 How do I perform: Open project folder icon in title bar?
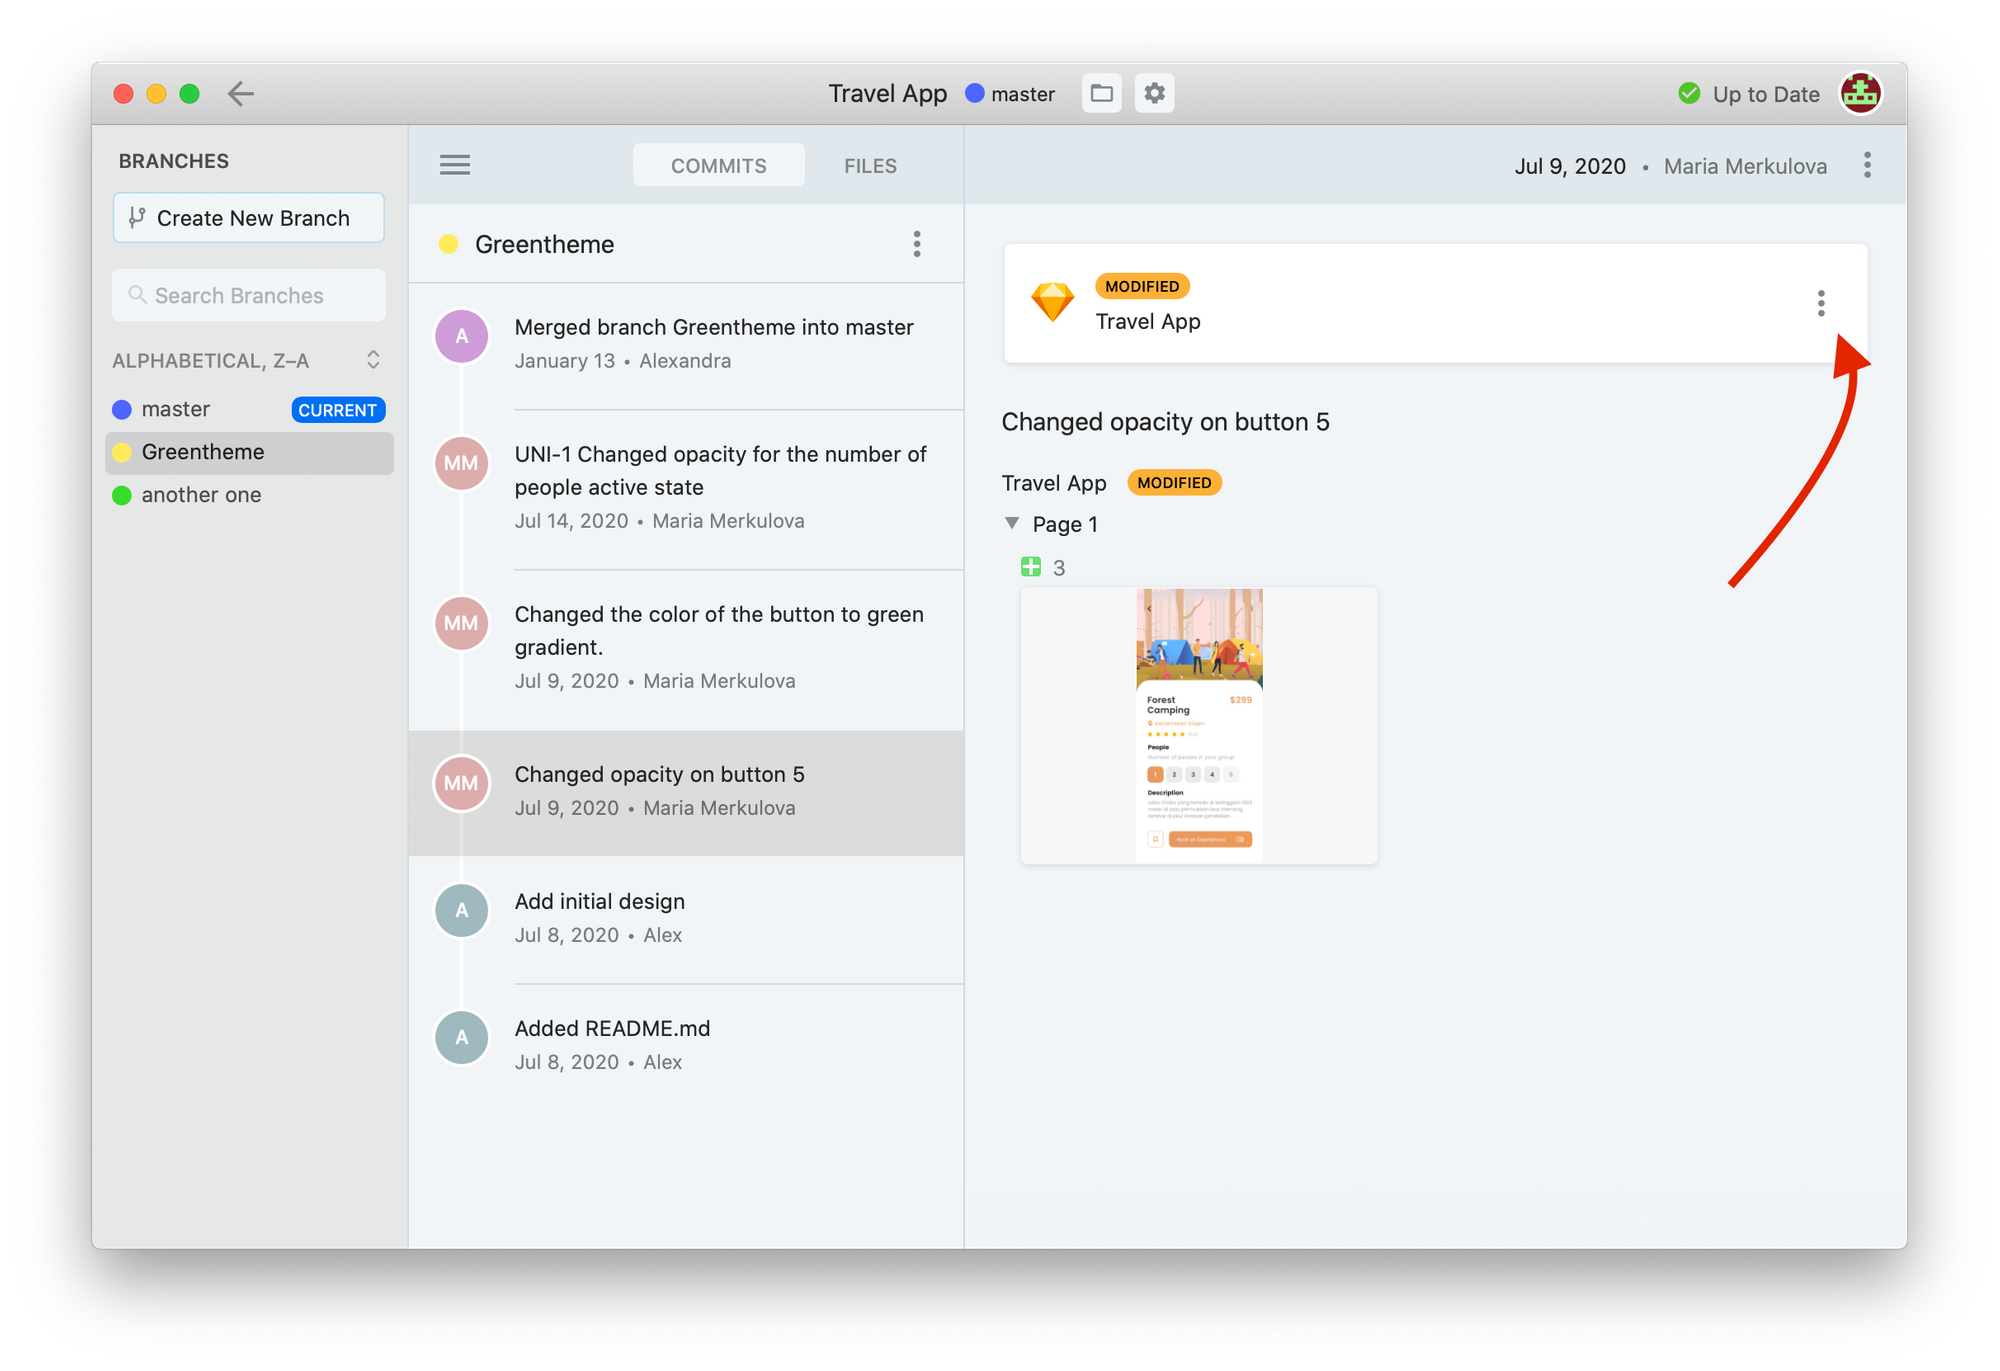1101,94
